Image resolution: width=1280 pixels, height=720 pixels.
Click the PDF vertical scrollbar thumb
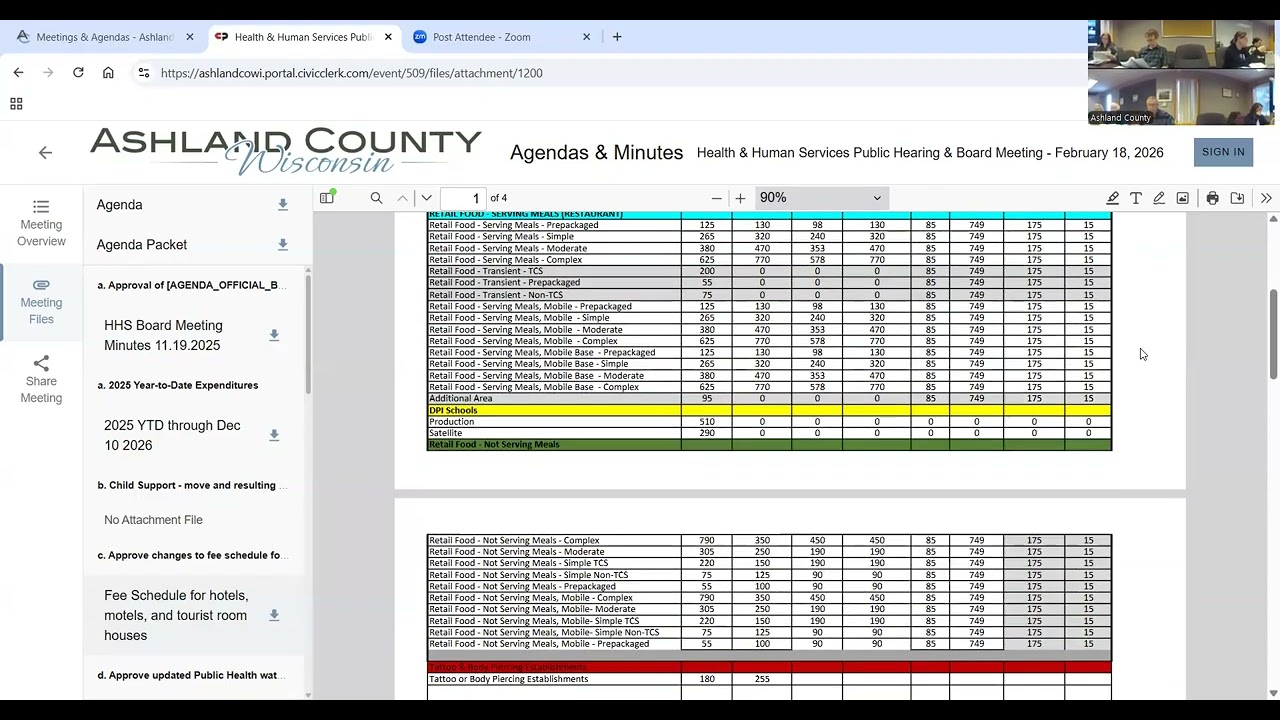pos(1273,334)
